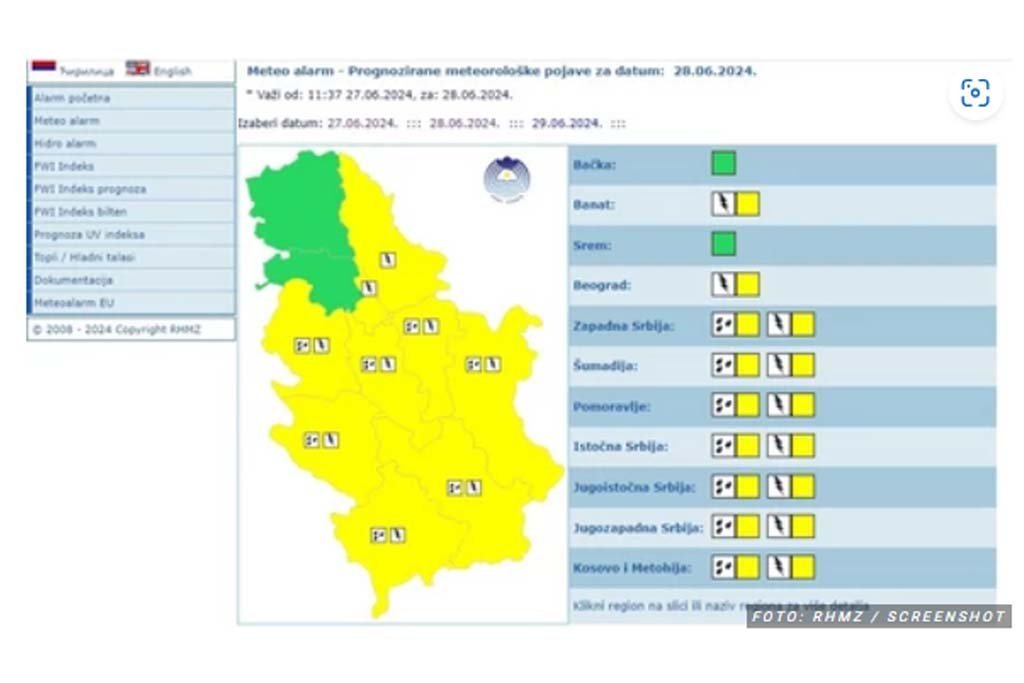Click the green swatch next to Bačka
This screenshot has height=683, width=1024.
pyautogui.click(x=724, y=163)
